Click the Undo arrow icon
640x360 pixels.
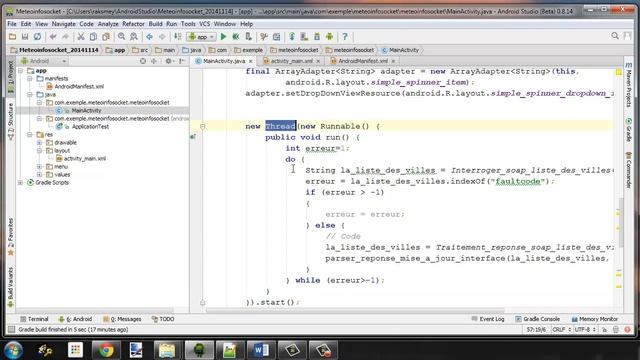tap(53, 37)
